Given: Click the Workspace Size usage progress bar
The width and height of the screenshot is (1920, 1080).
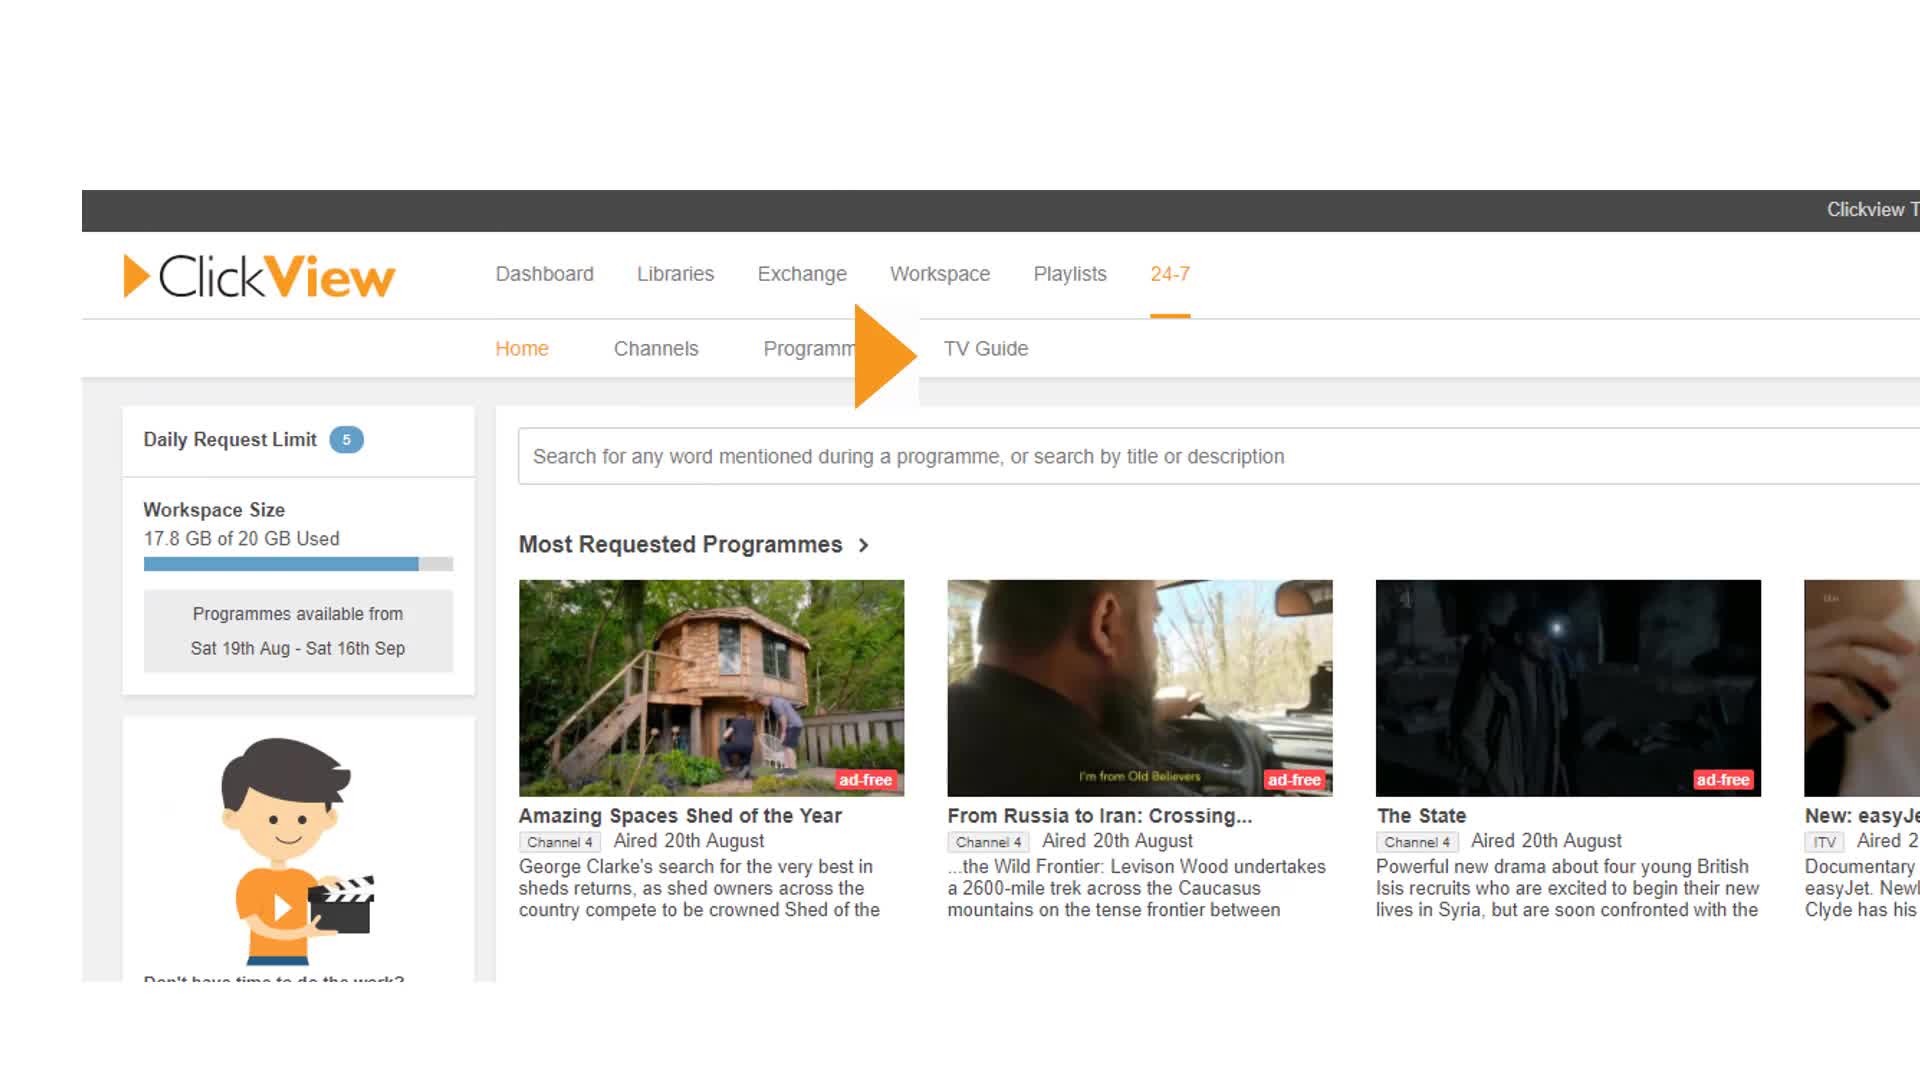Looking at the screenshot, I should click(298, 564).
